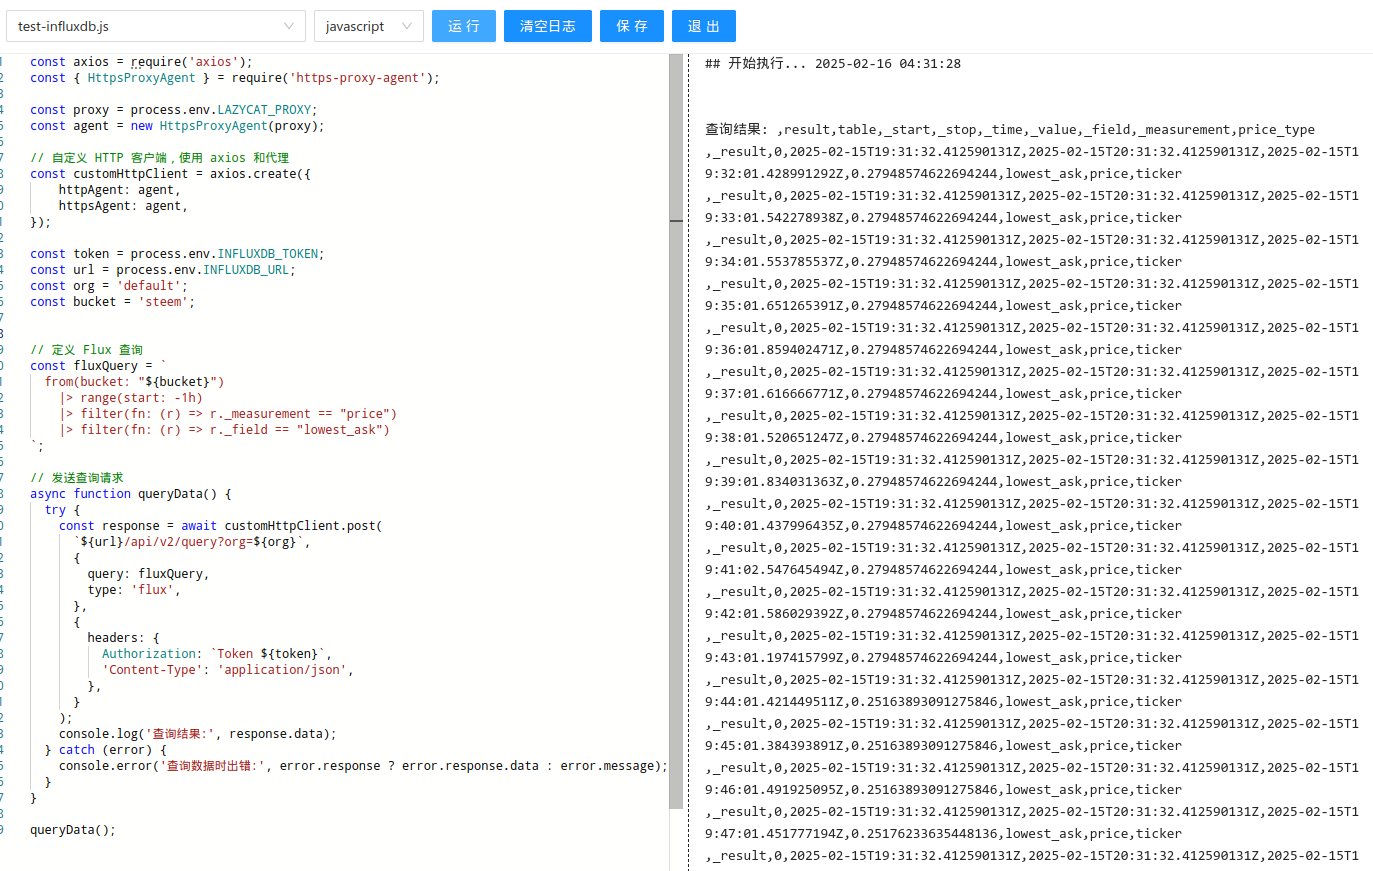Image resolution: width=1373 pixels, height=871 pixels.
Task: Exit the editor with the 退出 button
Action: pos(703,26)
